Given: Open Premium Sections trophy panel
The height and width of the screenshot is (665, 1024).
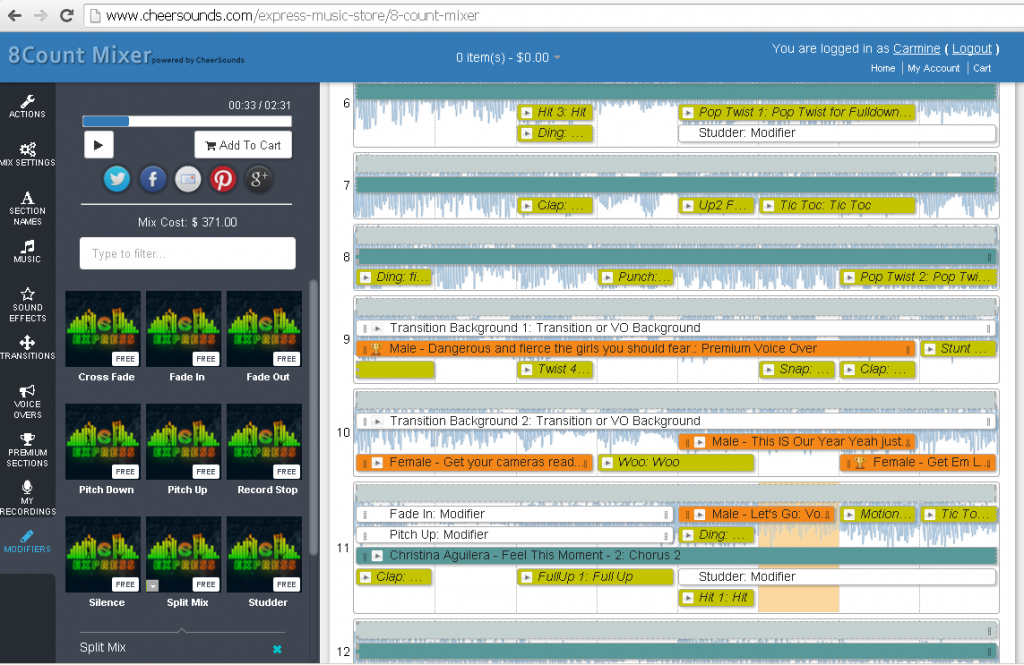Looking at the screenshot, I should coord(27,449).
